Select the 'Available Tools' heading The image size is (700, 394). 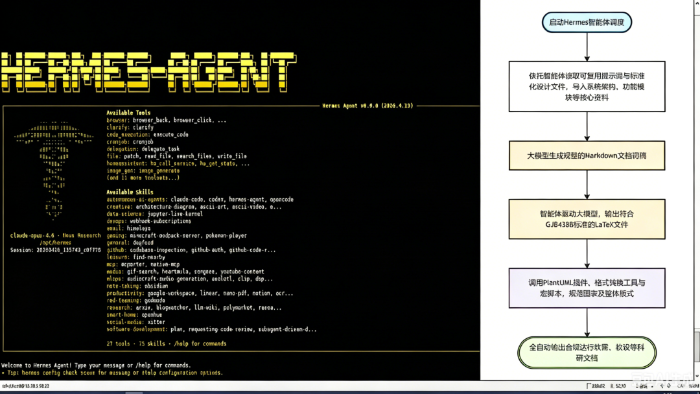(x=129, y=113)
